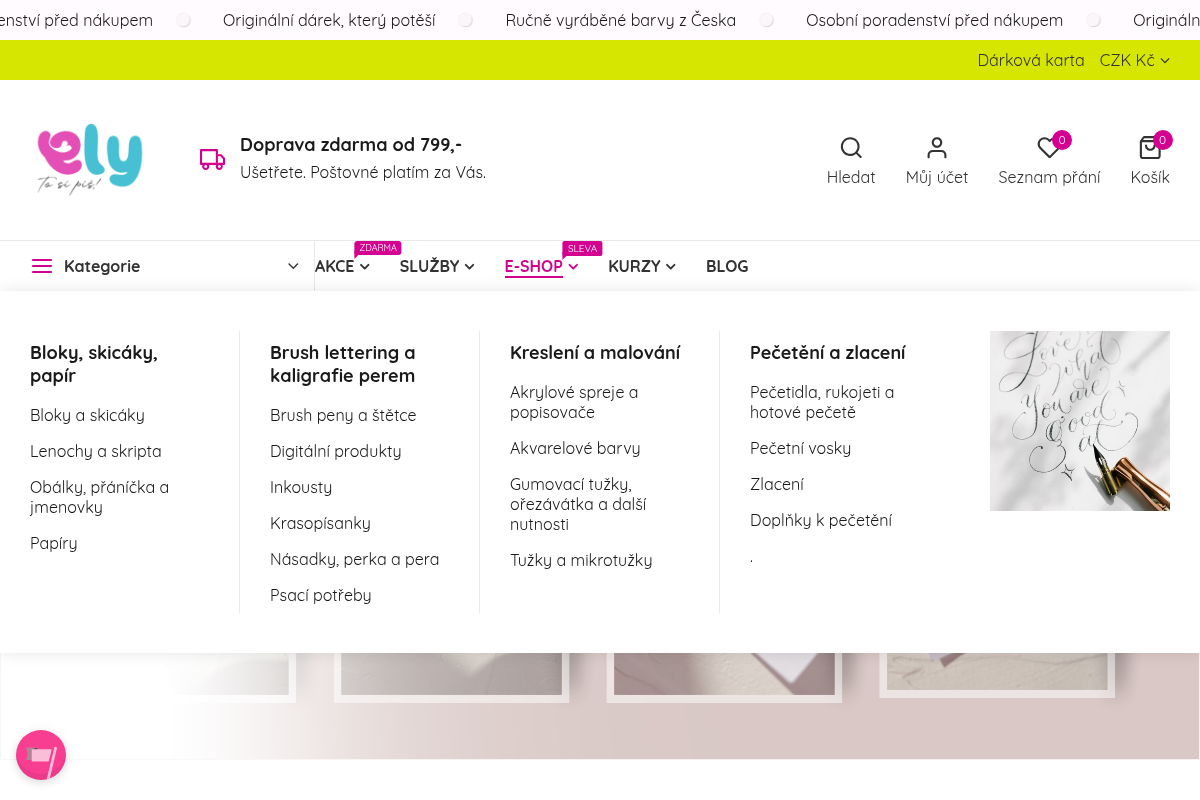Click the Kategorie hamburger icon
Image resolution: width=1200 pixels, height=800 pixels.
click(42, 266)
